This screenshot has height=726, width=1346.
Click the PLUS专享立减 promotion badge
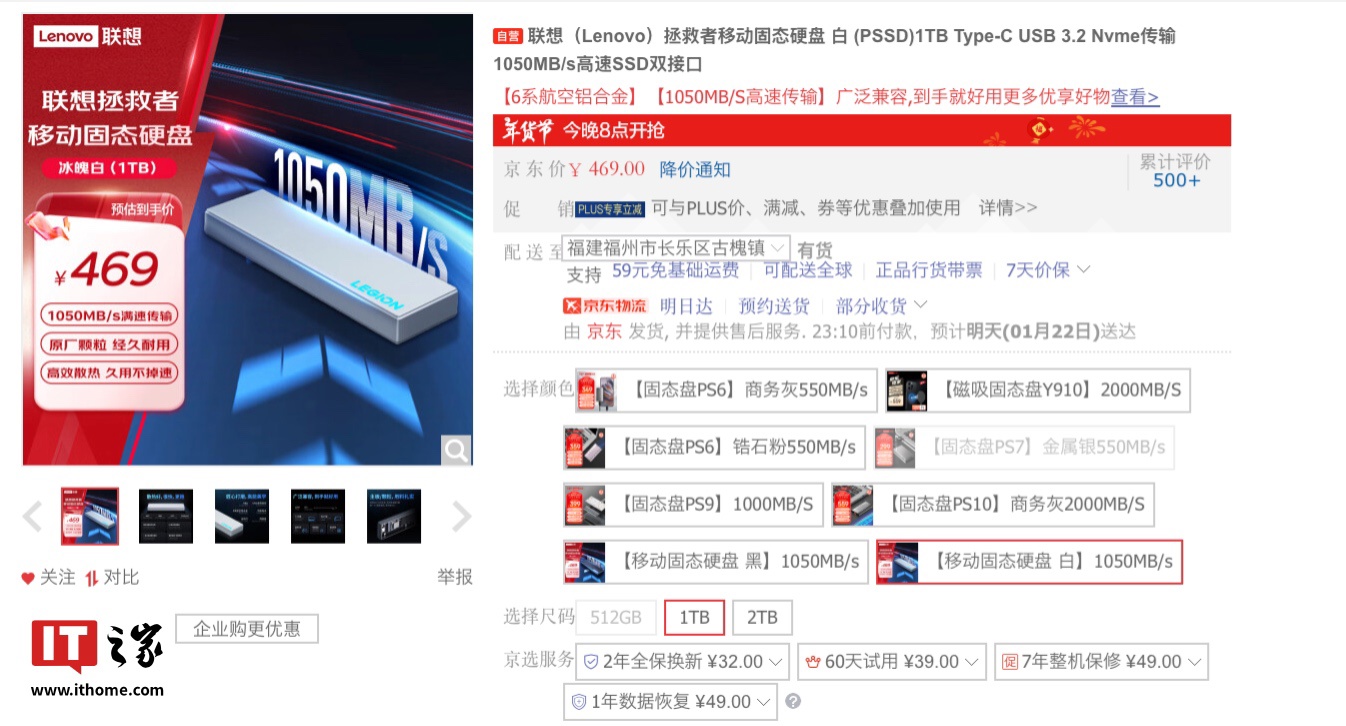pos(610,209)
